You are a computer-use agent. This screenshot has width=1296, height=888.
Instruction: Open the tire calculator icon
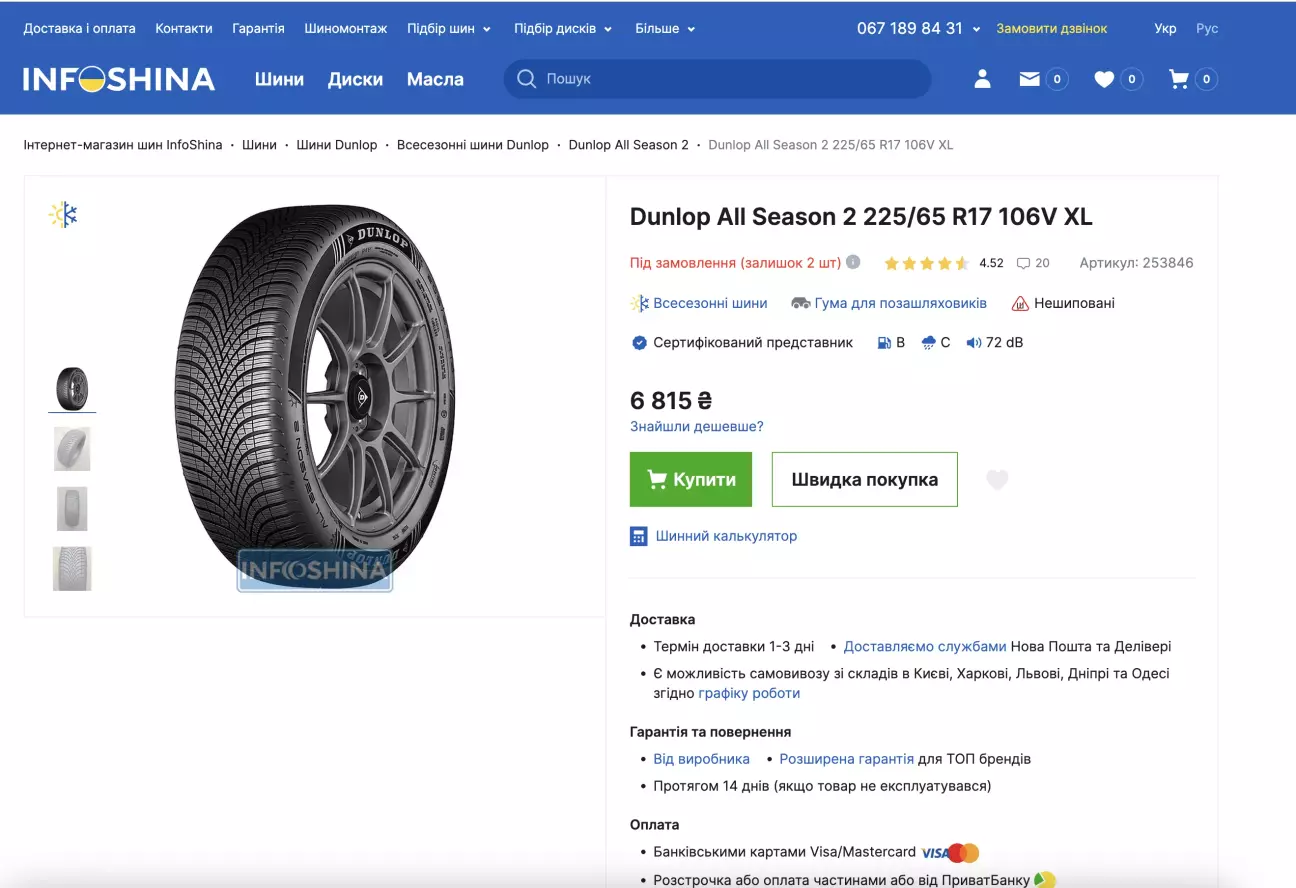point(638,536)
